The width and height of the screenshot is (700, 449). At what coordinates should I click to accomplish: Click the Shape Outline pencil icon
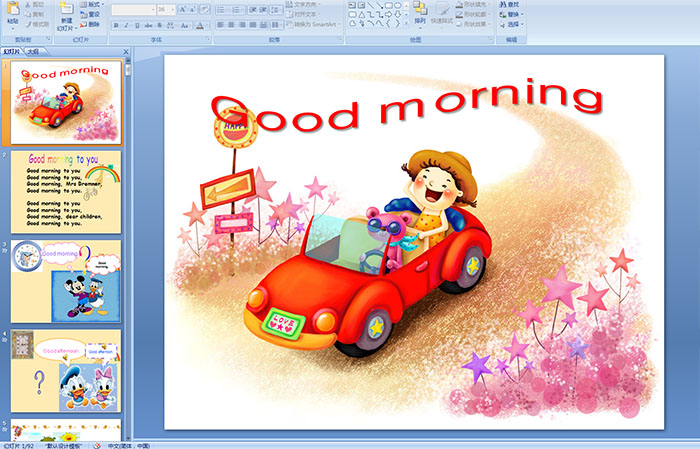tap(459, 14)
